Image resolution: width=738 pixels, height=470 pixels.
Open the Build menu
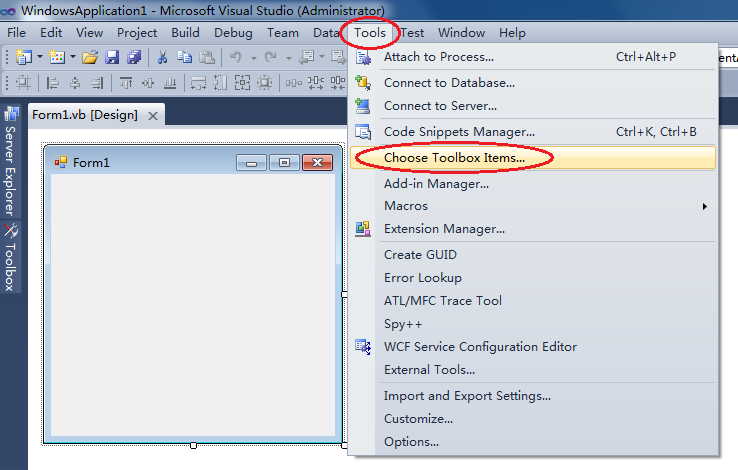(x=185, y=33)
